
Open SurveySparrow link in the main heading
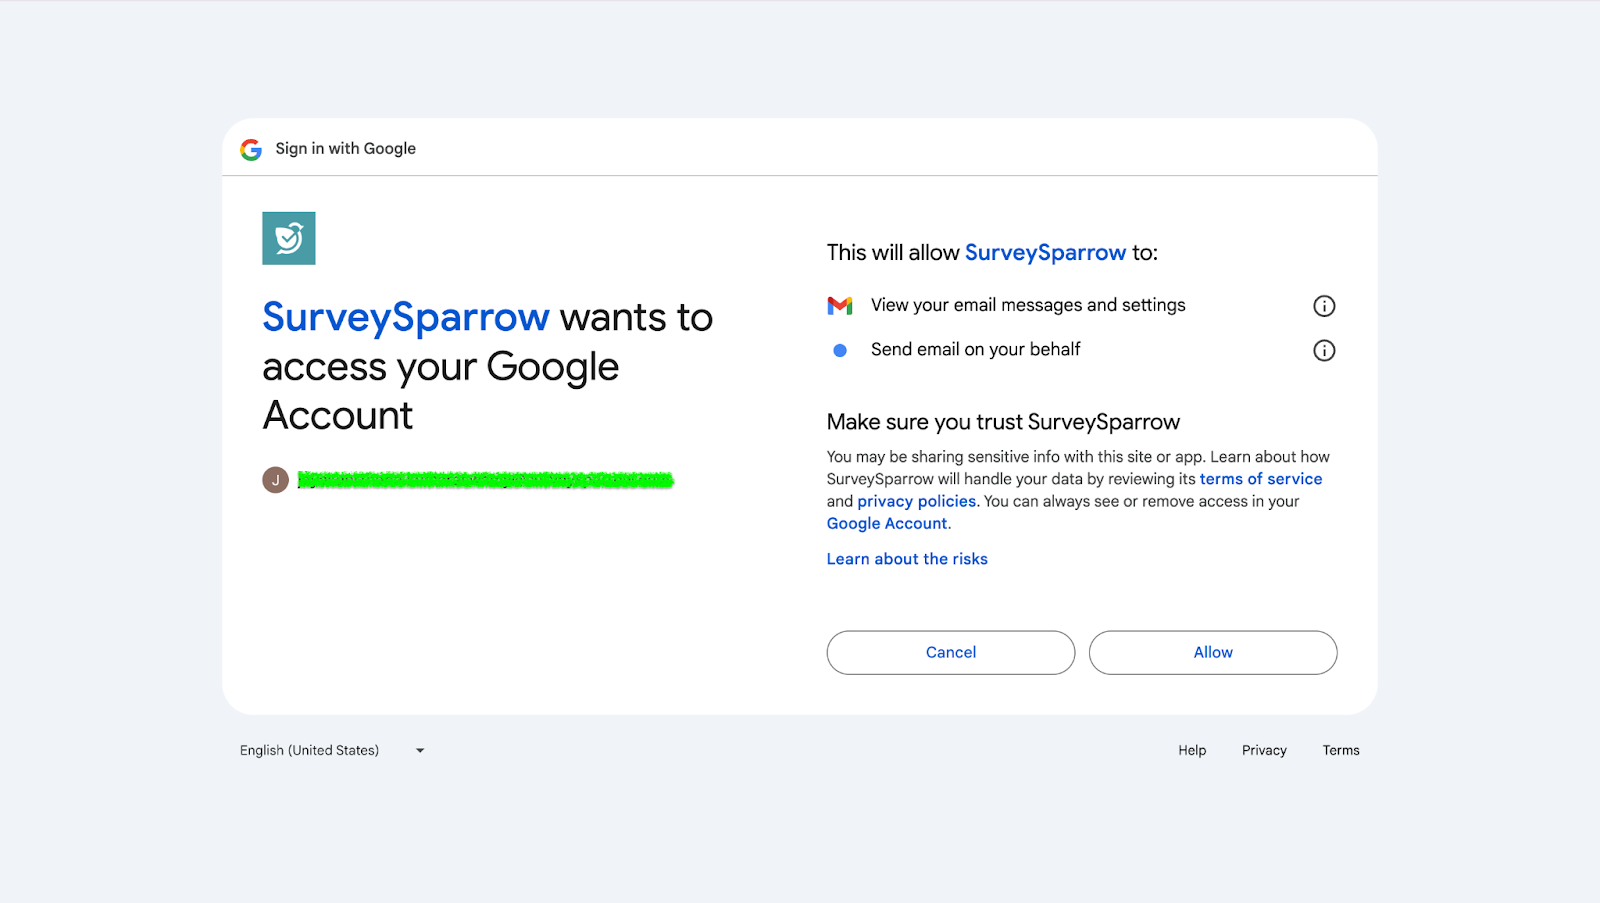click(405, 318)
